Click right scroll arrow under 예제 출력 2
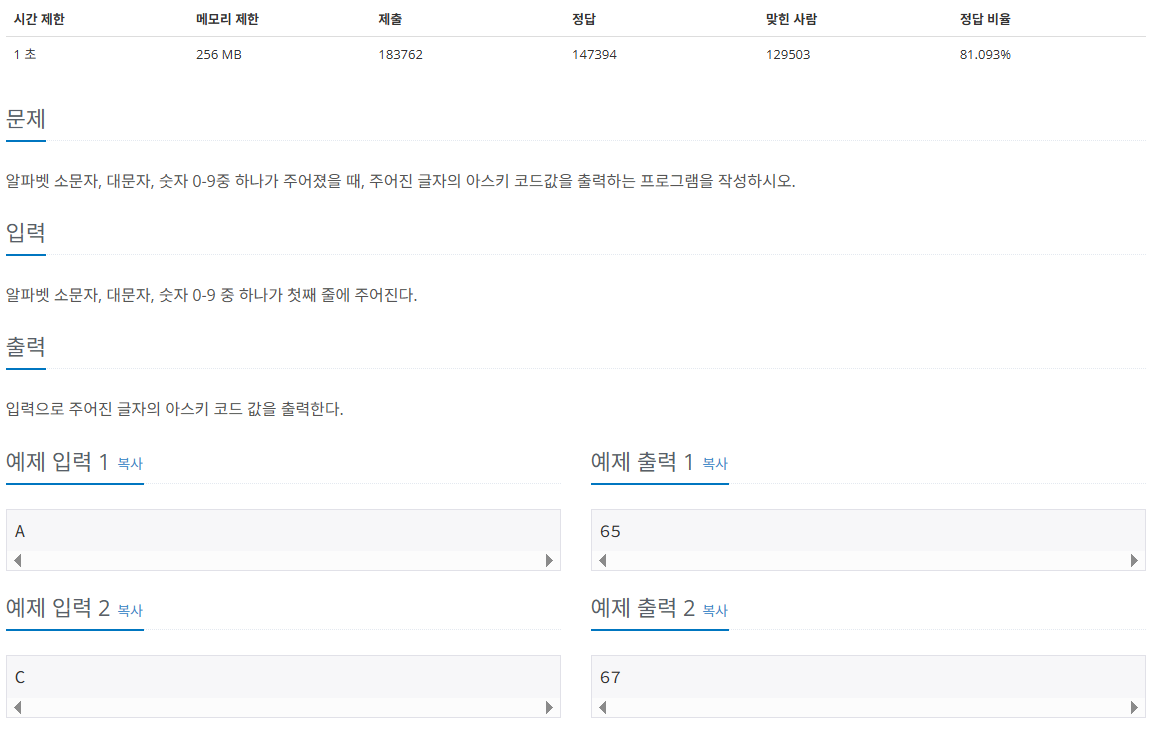1169x737 pixels. [1134, 705]
